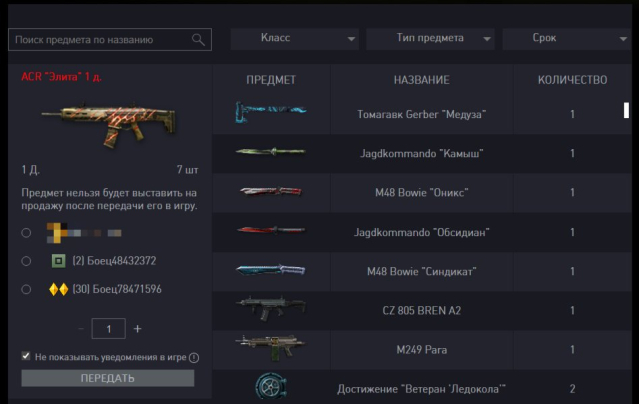Open the "Класс" dropdown filter
Viewport: 639px width, 404px height.
tap(295, 39)
